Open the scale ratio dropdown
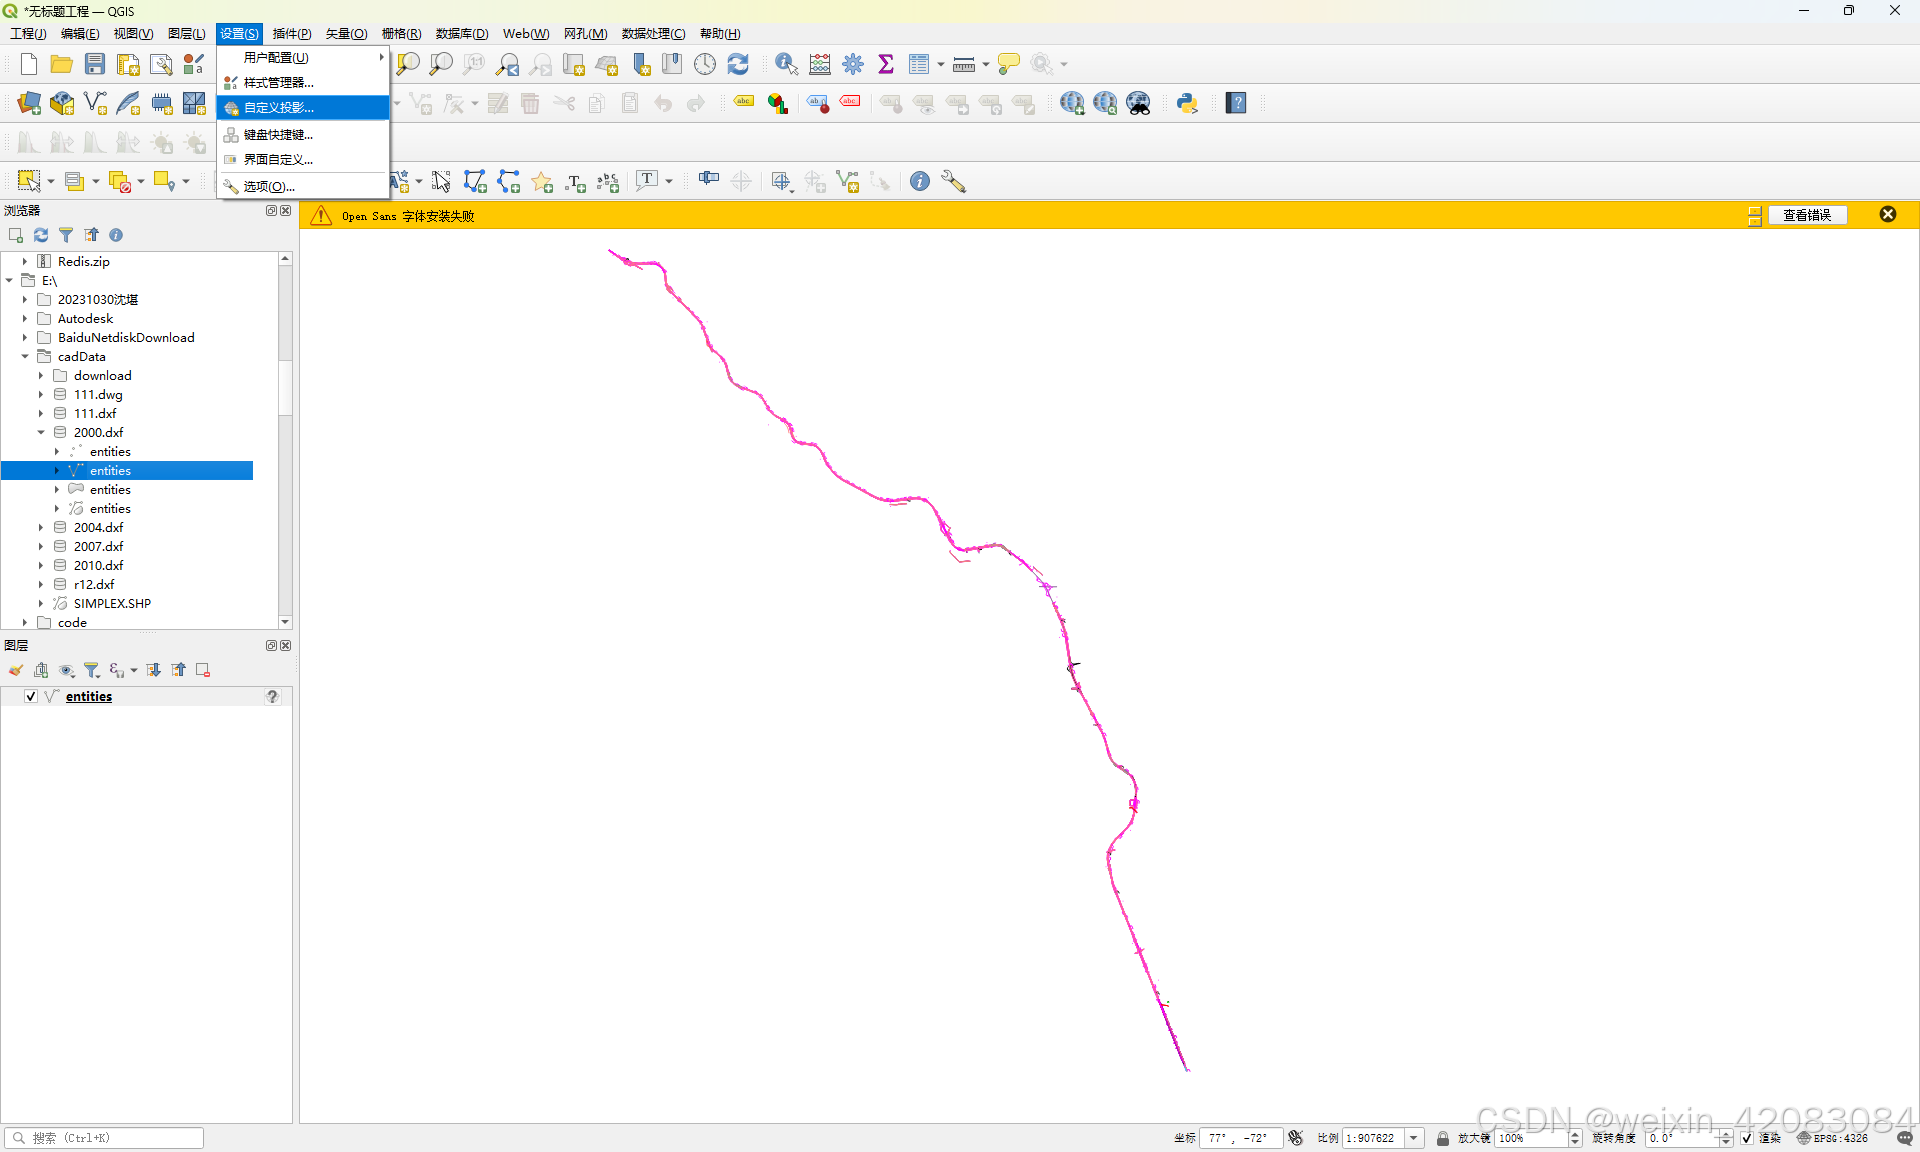This screenshot has height=1152, width=1920. [1414, 1138]
